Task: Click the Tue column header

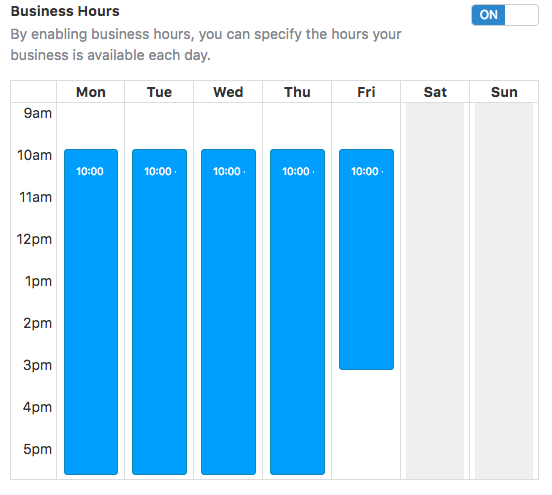Action: point(159,92)
